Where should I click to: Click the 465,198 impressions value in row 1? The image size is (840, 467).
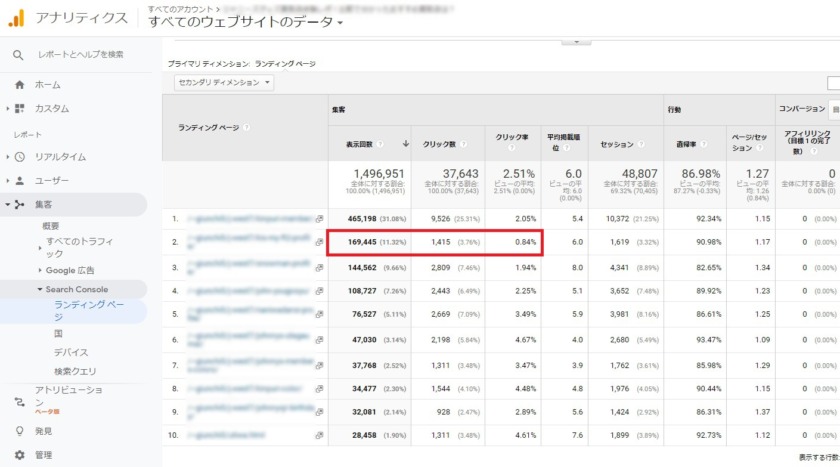[x=362, y=219]
